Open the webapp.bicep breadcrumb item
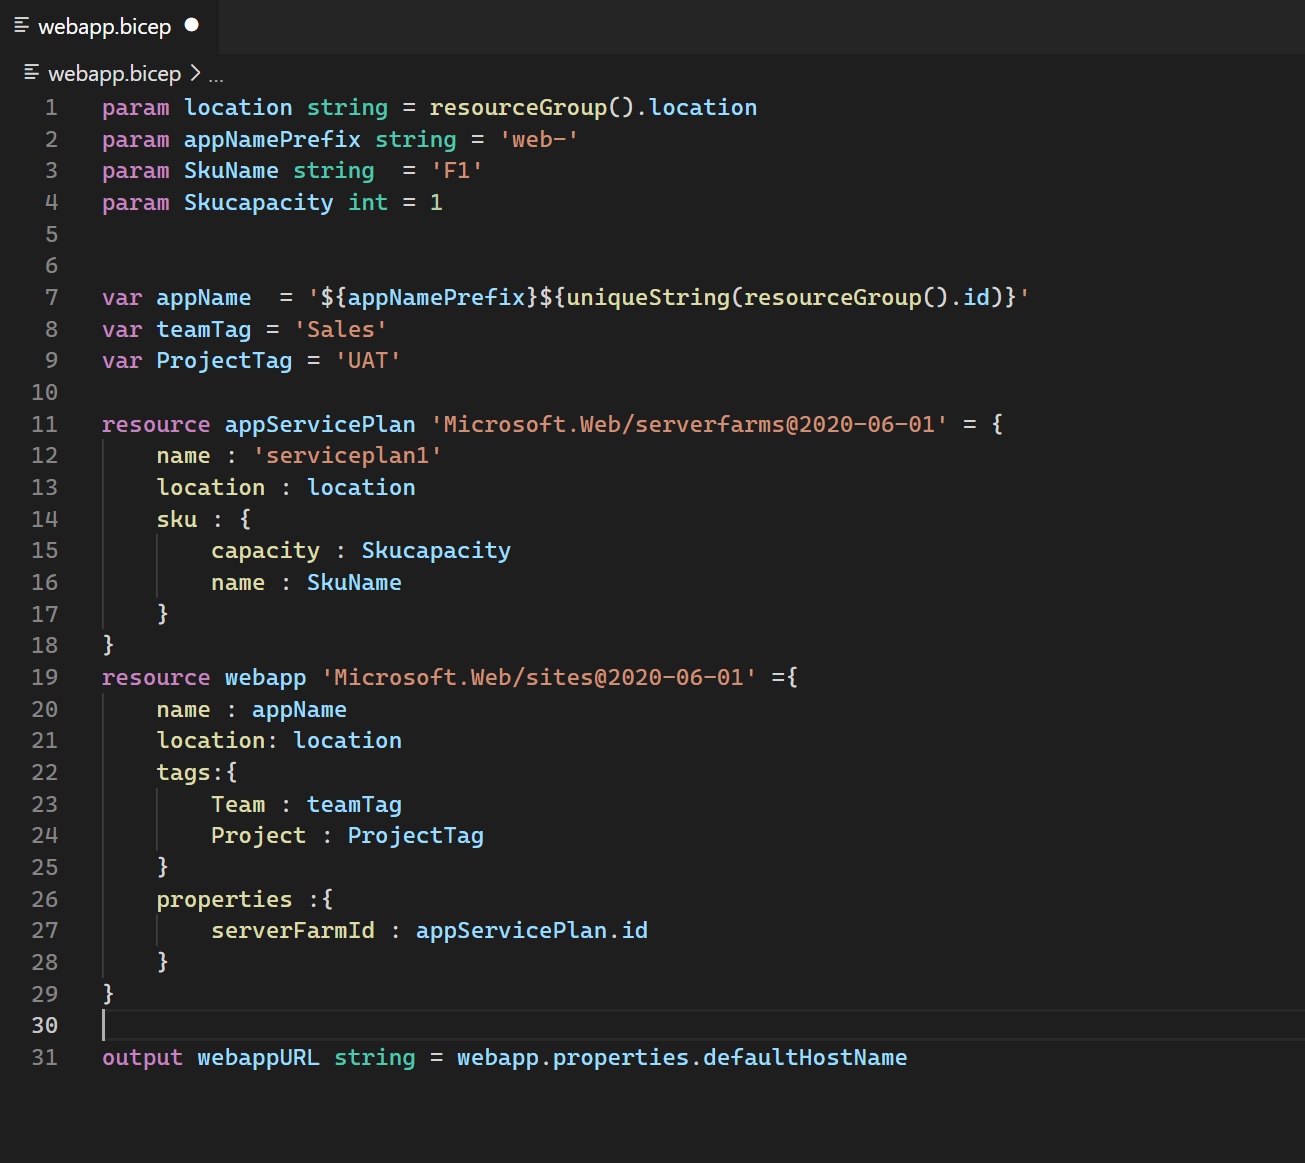 pyautogui.click(x=116, y=73)
